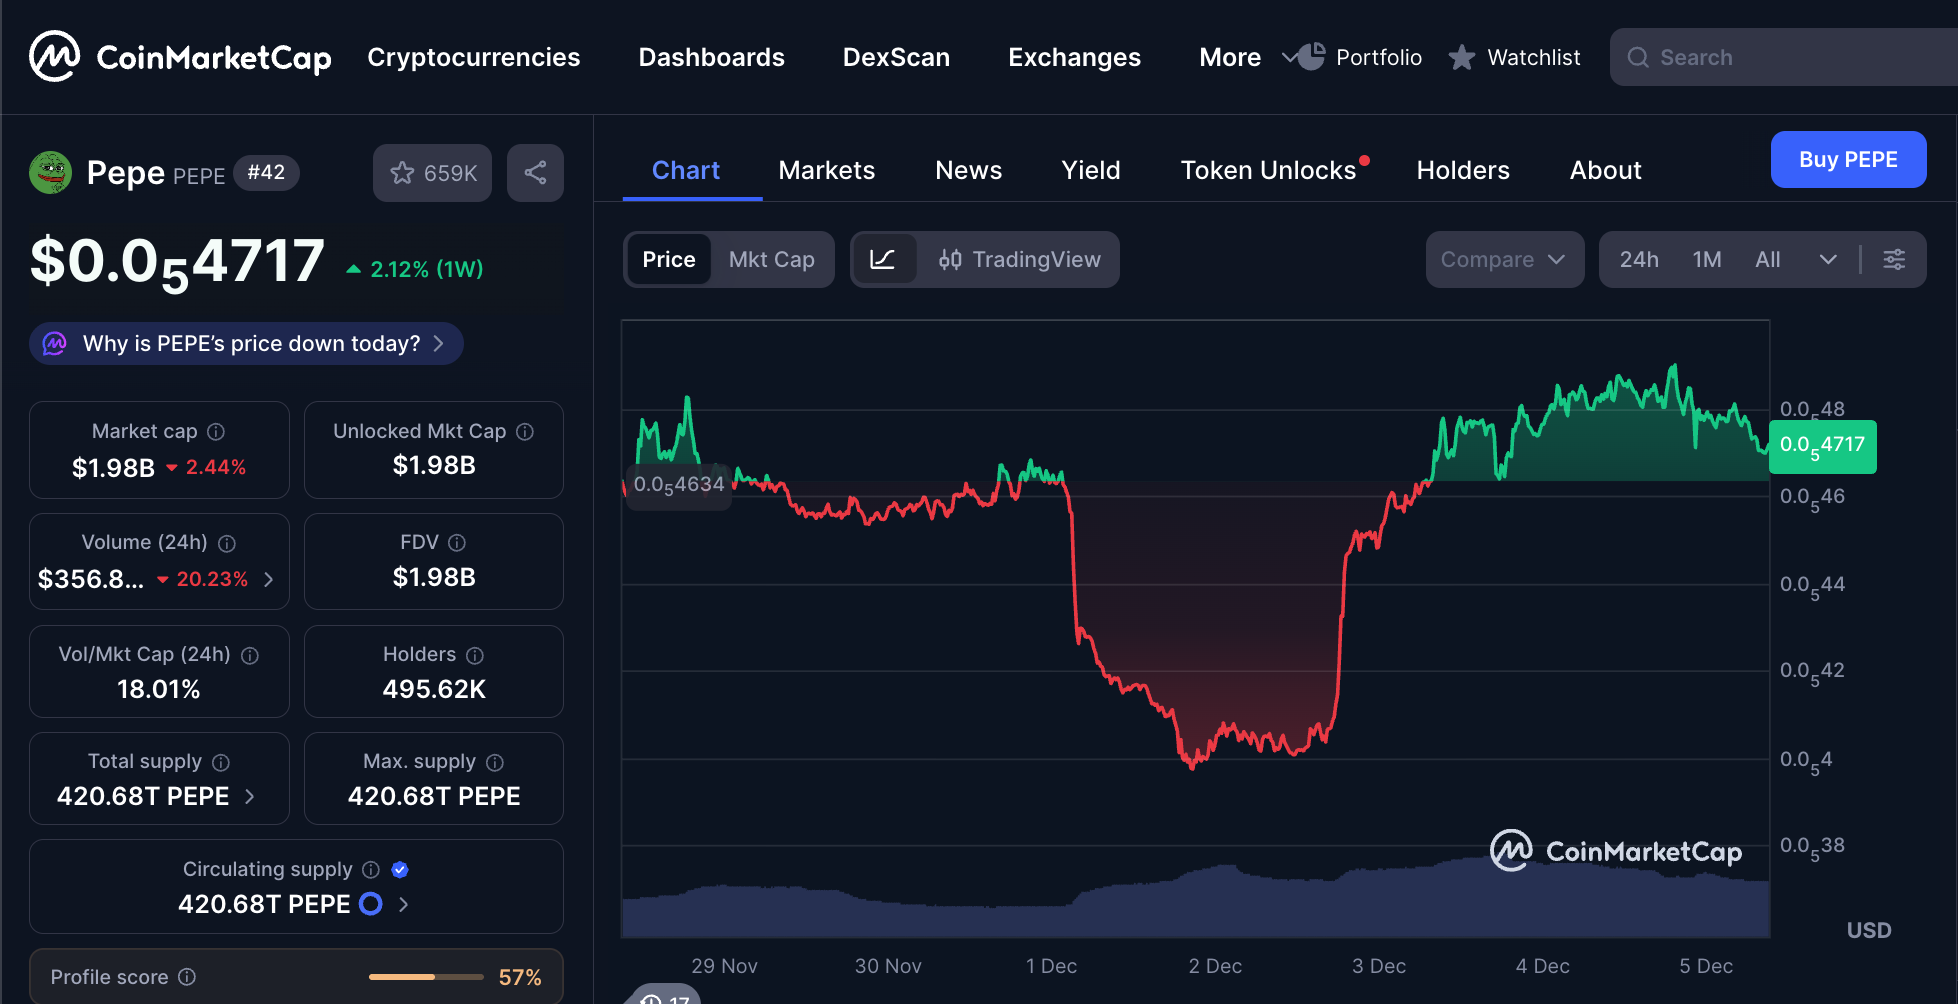Open the Markets tab

826,171
